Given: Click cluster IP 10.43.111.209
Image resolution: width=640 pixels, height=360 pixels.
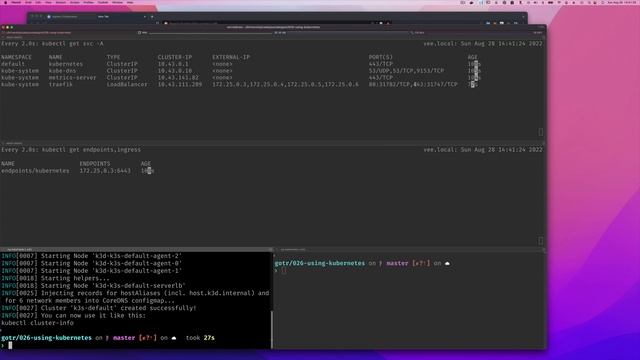Looking at the screenshot, I should [x=180, y=84].
